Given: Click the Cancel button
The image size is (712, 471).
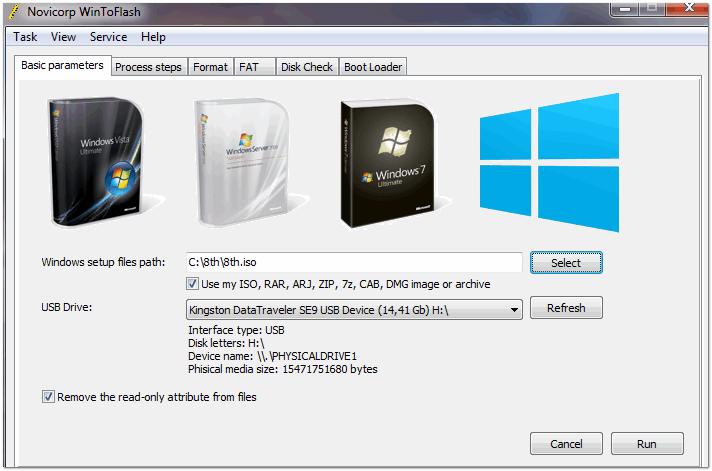Looking at the screenshot, I should pyautogui.click(x=566, y=443).
